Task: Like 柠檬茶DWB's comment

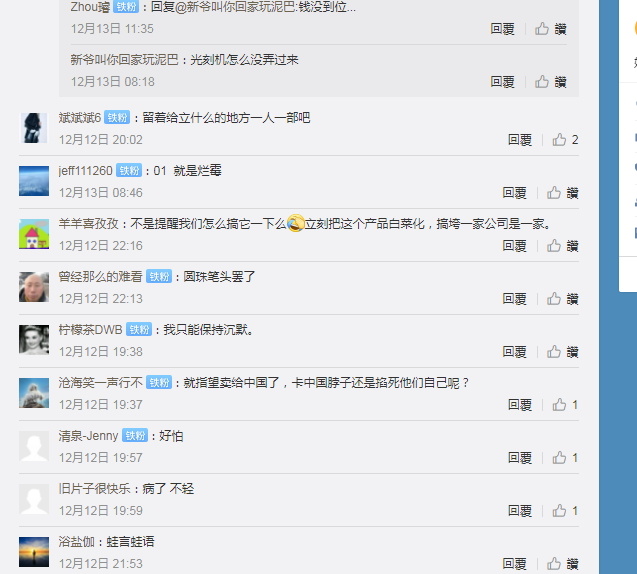Action: pos(562,352)
